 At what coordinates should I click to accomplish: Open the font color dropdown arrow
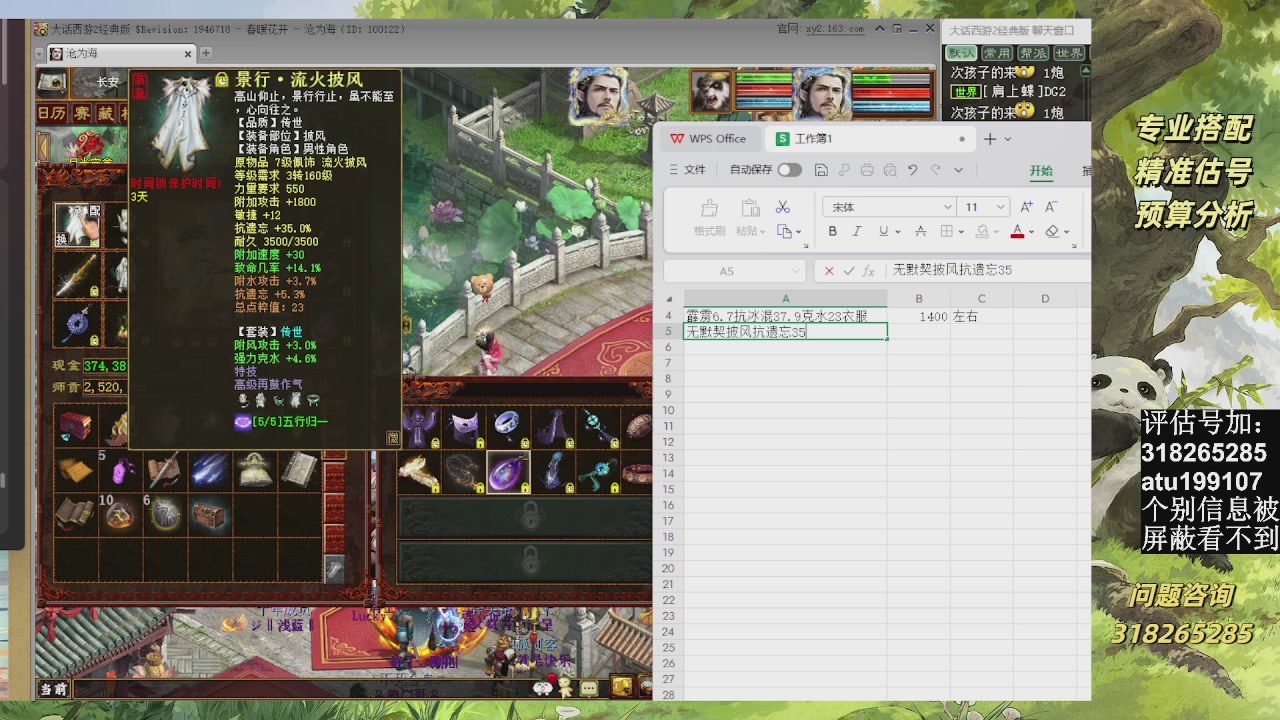[1031, 233]
